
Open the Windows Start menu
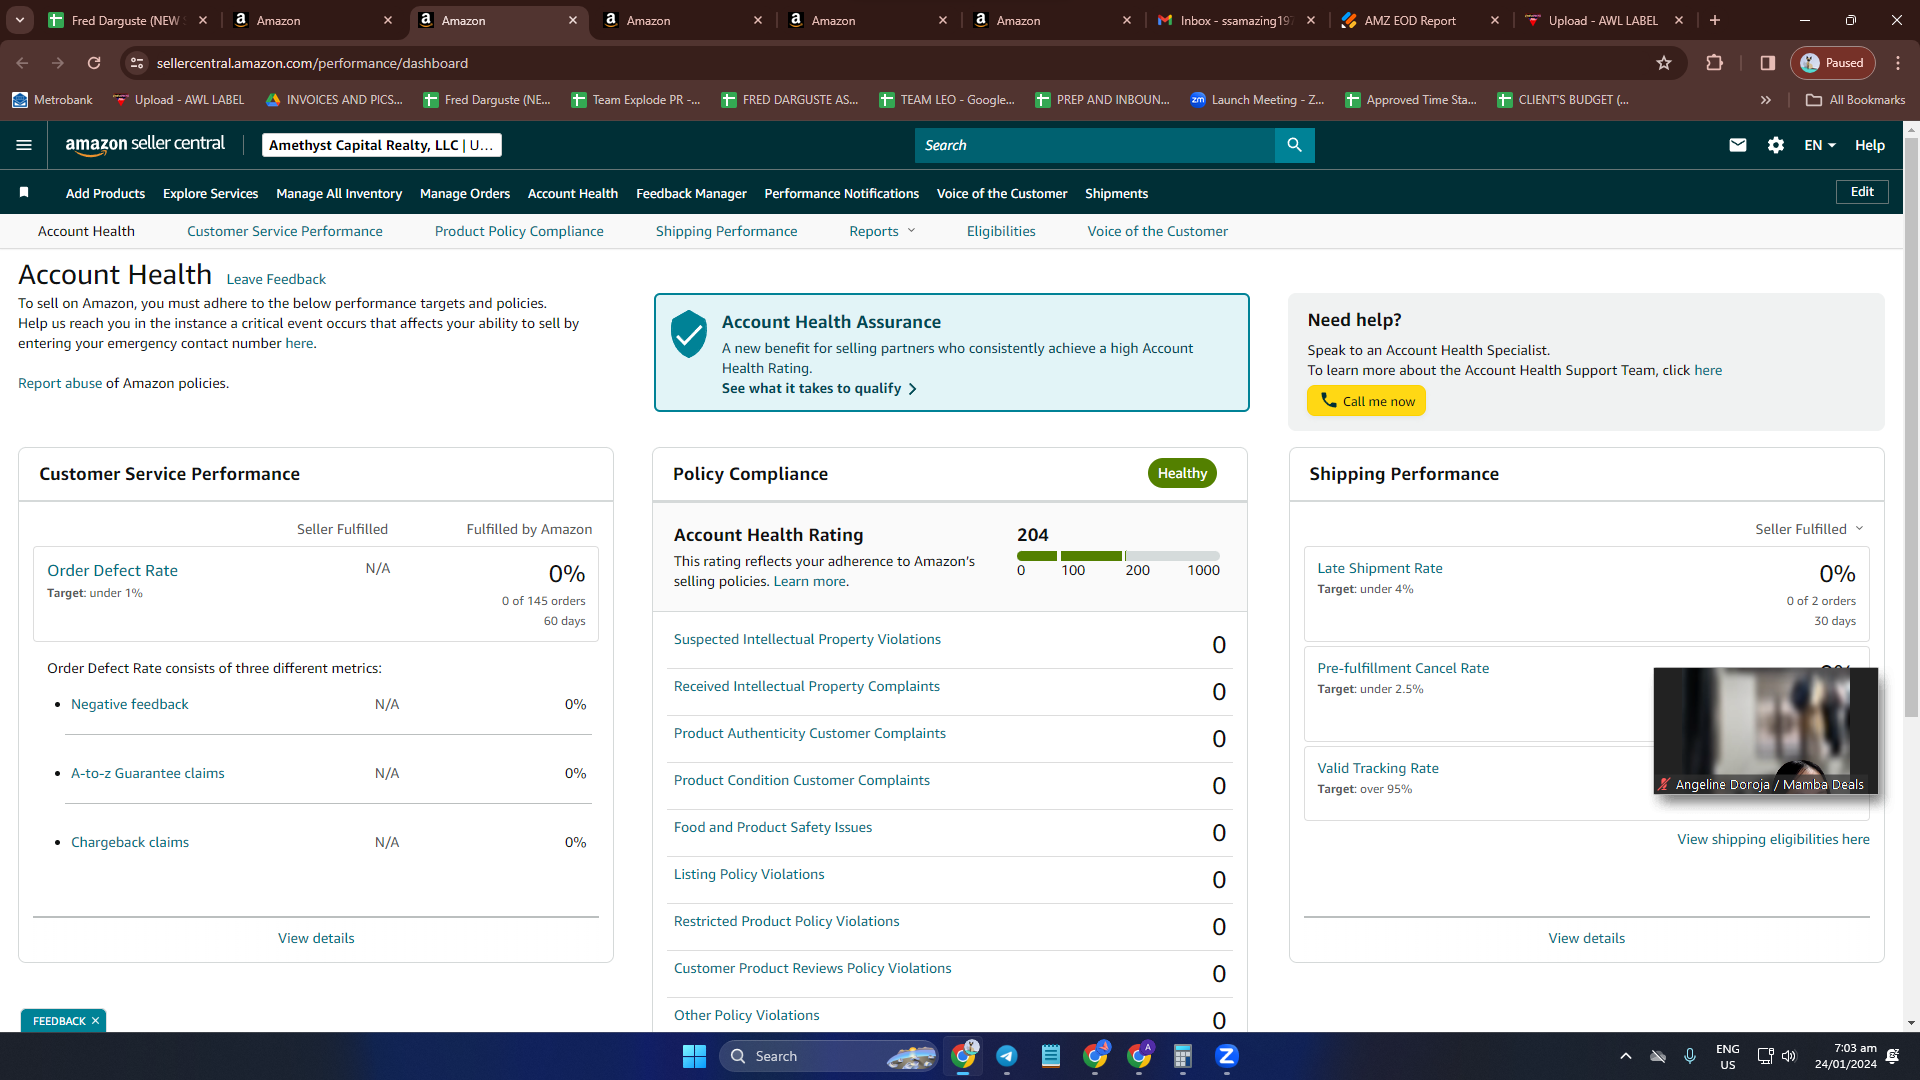point(694,1056)
